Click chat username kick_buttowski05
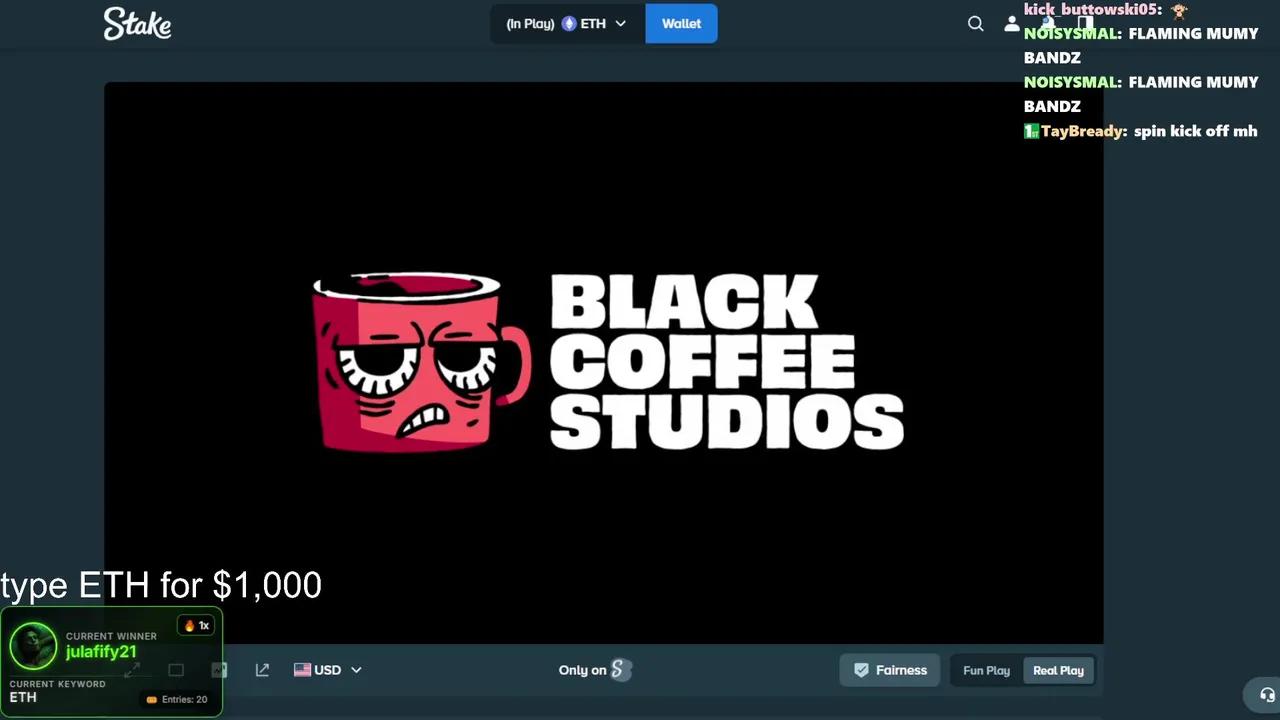Viewport: 1280px width, 720px height. click(1092, 10)
